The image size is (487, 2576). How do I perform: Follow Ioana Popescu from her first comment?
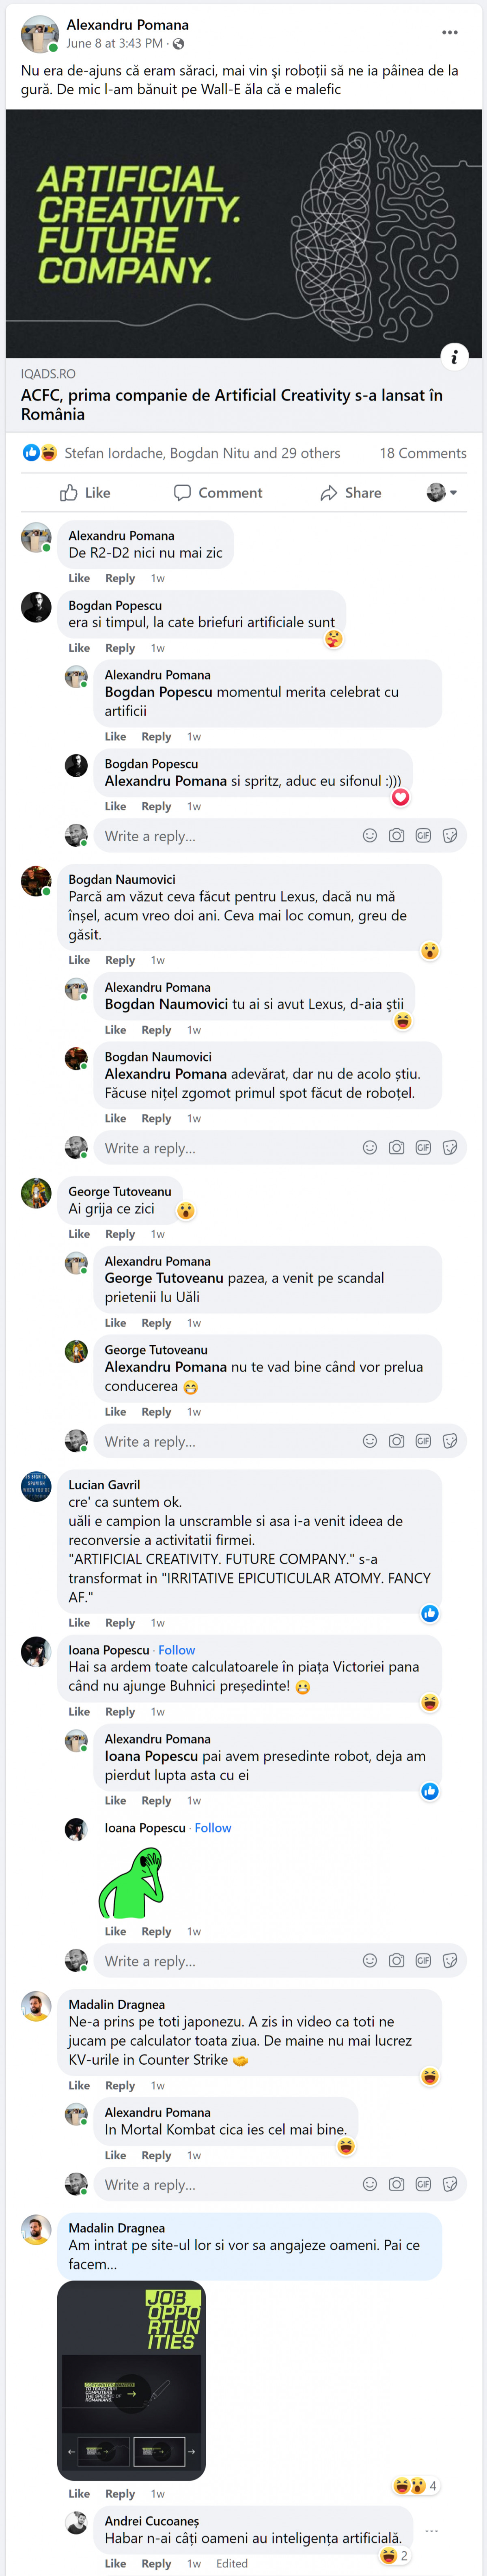176,1650
